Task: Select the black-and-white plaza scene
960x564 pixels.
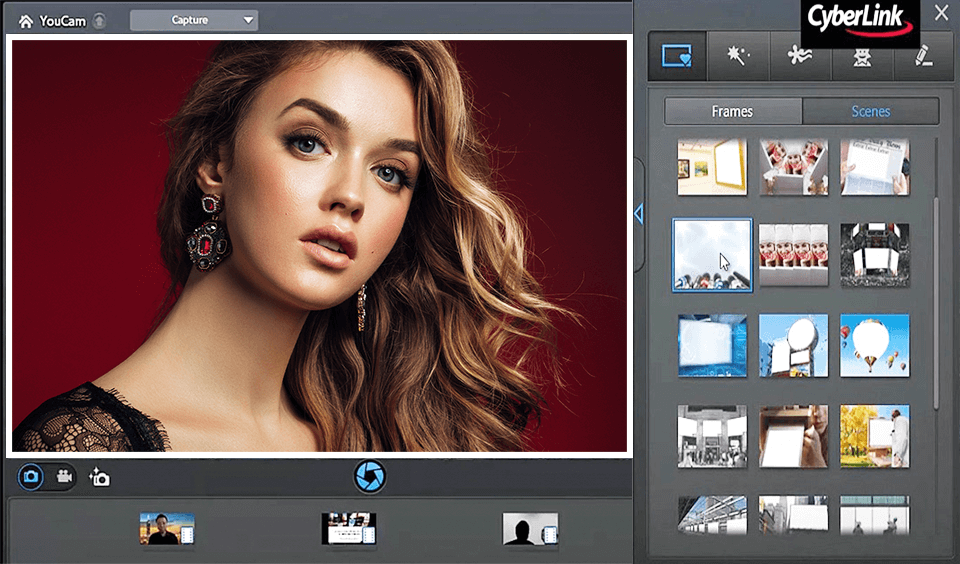Action: 712,436
